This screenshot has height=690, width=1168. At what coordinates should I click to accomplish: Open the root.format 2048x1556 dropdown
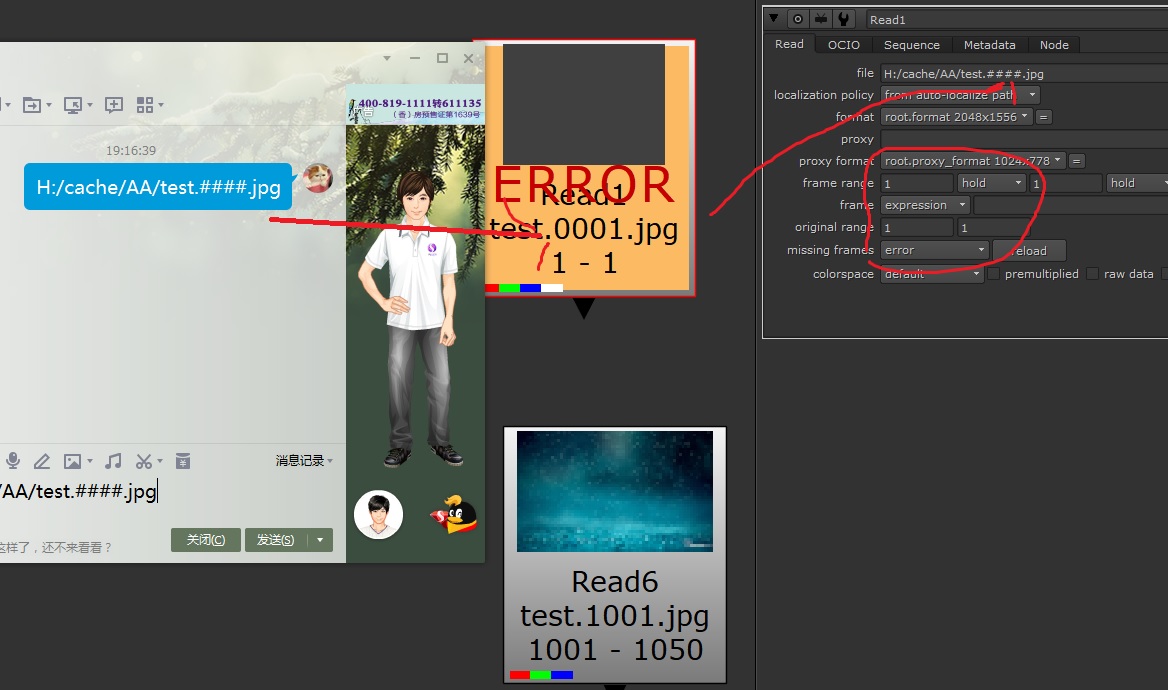[x=956, y=117]
